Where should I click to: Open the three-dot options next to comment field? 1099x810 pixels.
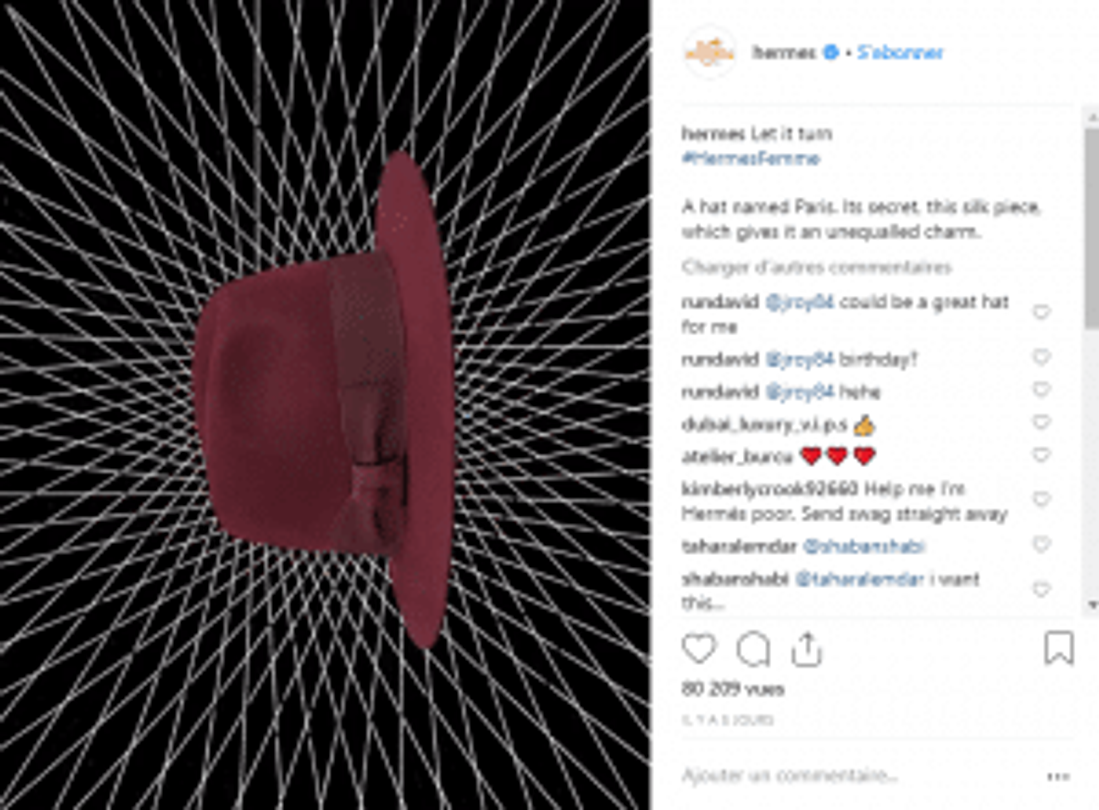[1058, 776]
